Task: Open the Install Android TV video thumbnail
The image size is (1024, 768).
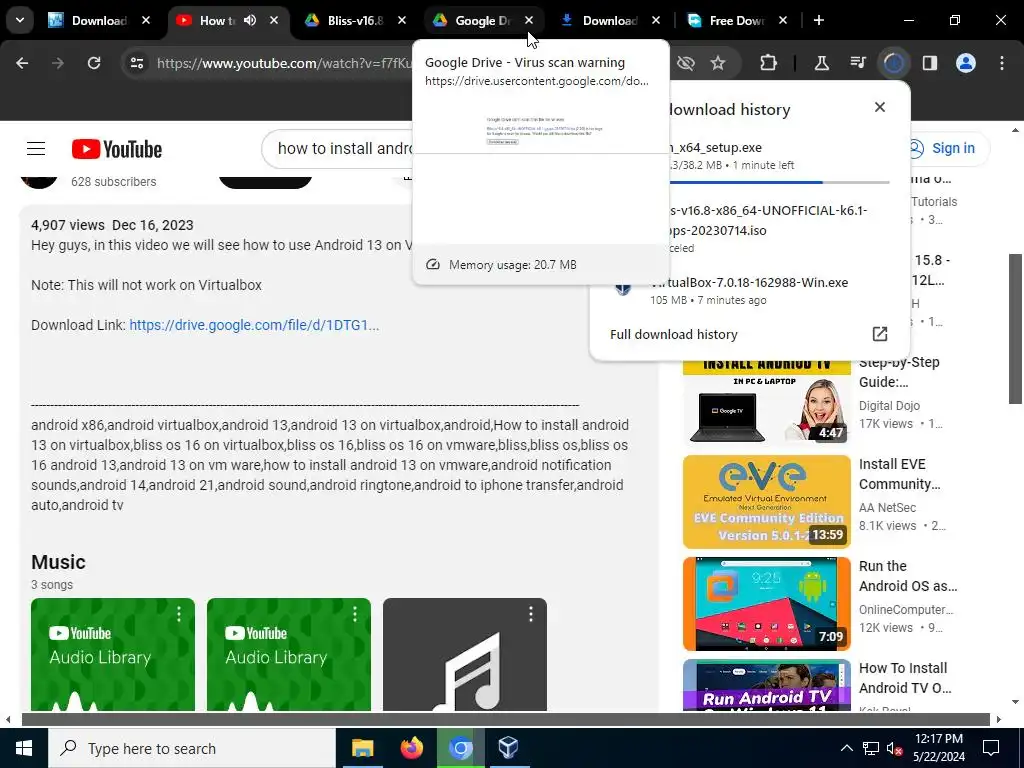Action: [767, 403]
